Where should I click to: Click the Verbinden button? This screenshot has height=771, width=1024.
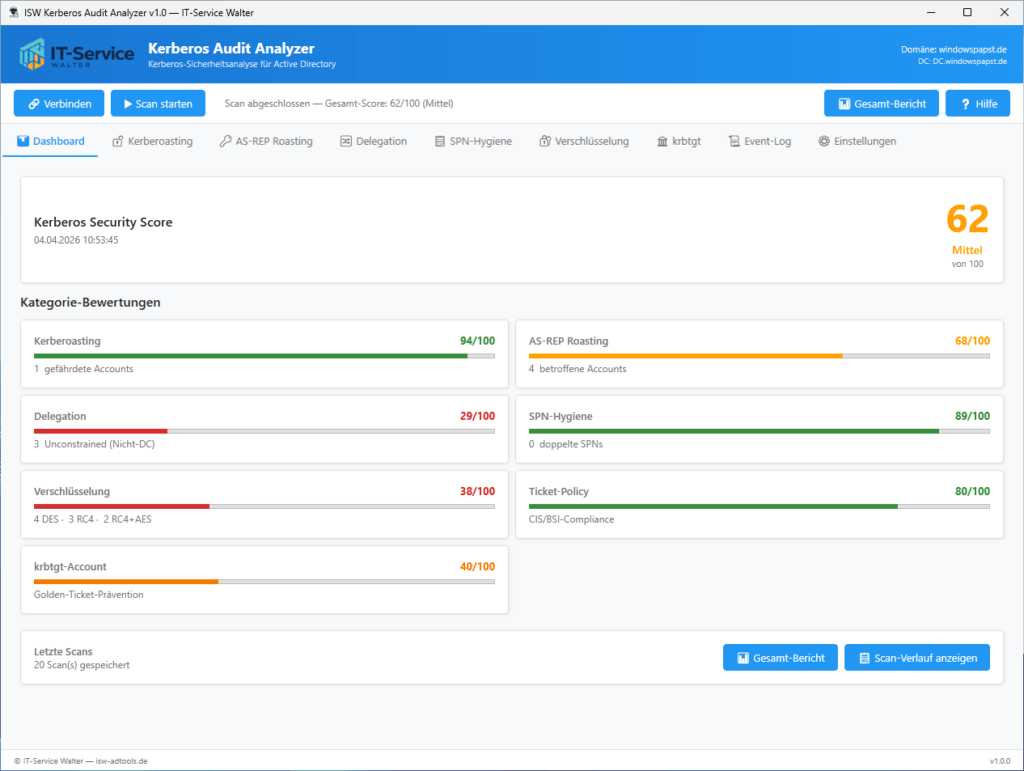point(60,103)
